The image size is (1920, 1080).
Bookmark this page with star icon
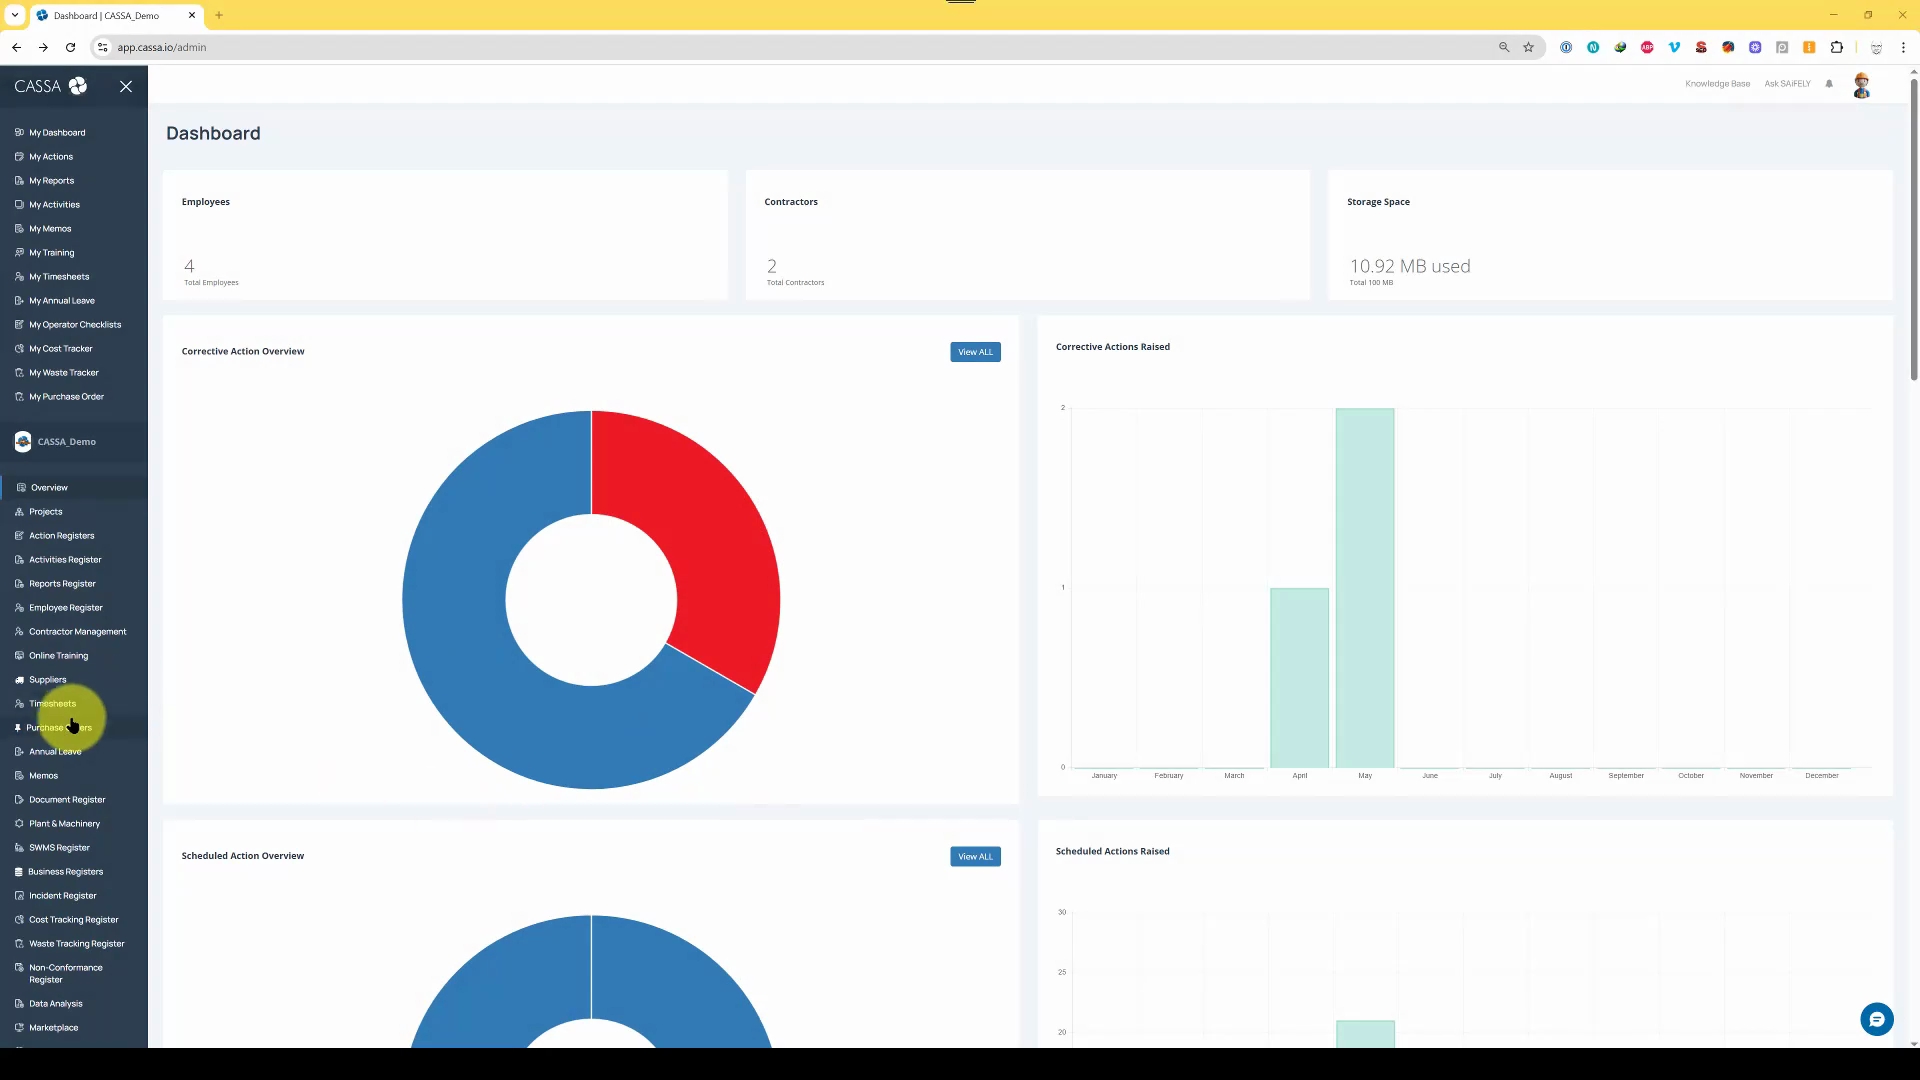[1528, 47]
